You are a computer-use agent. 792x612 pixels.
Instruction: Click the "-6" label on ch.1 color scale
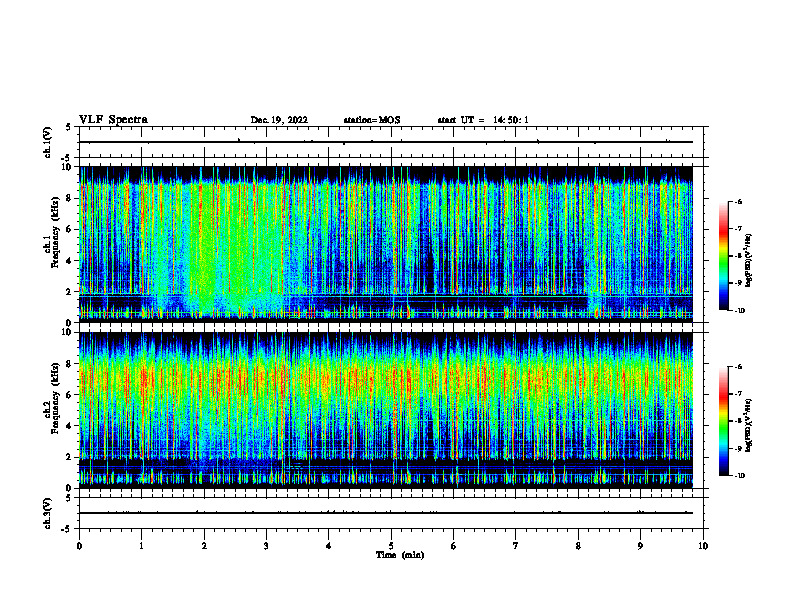[x=738, y=201]
